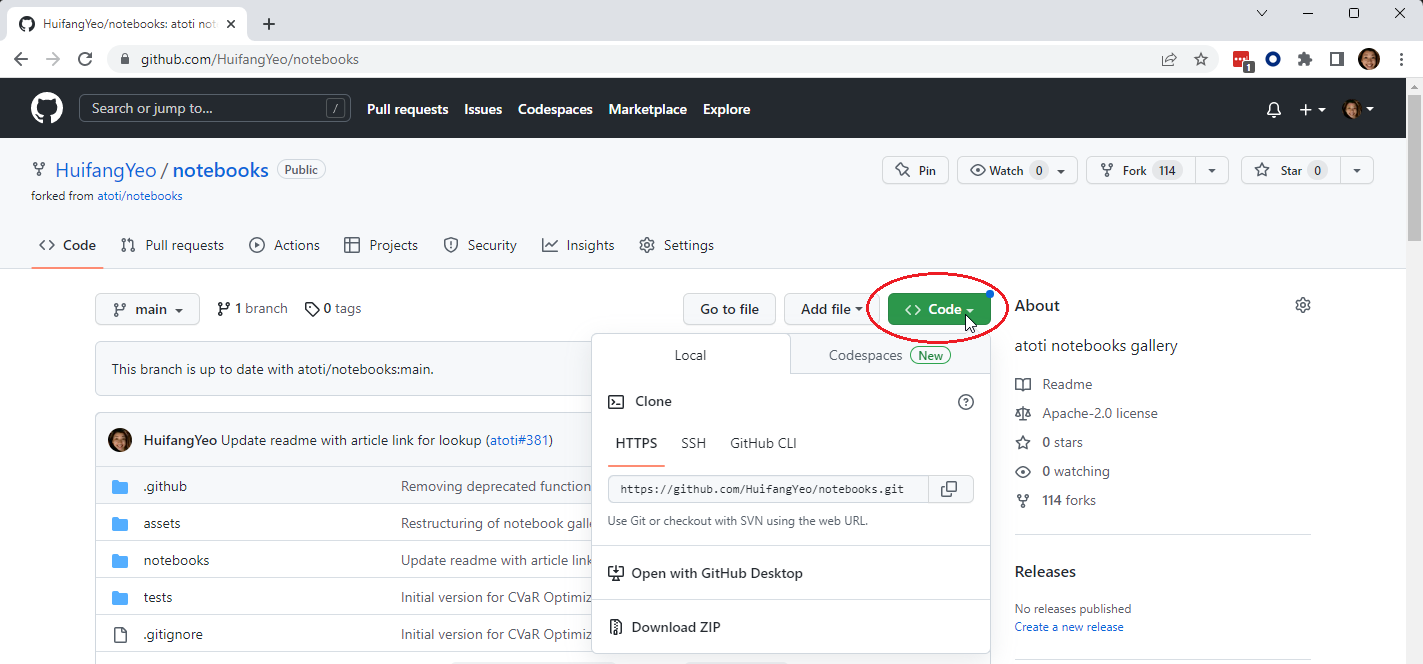Open the Add file dropdown

click(831, 309)
